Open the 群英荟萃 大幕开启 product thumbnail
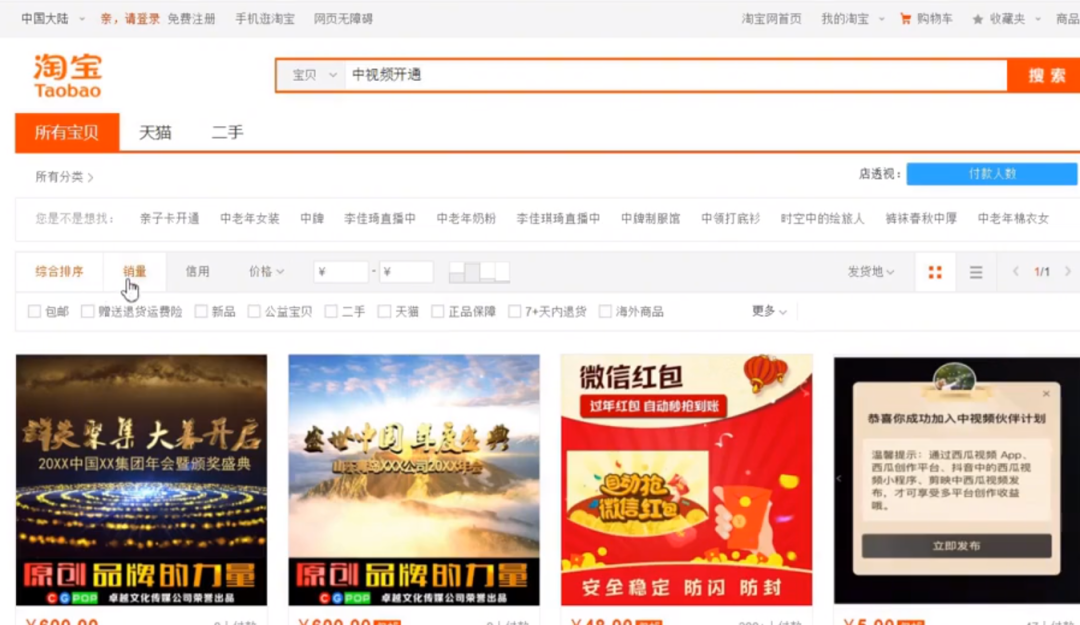Viewport: 1080px width, 625px height. (x=141, y=480)
